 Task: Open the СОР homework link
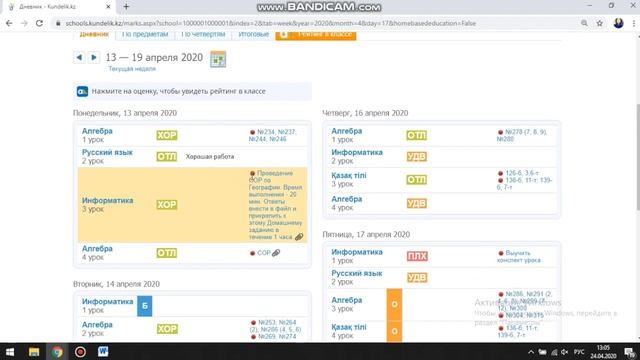tap(264, 253)
